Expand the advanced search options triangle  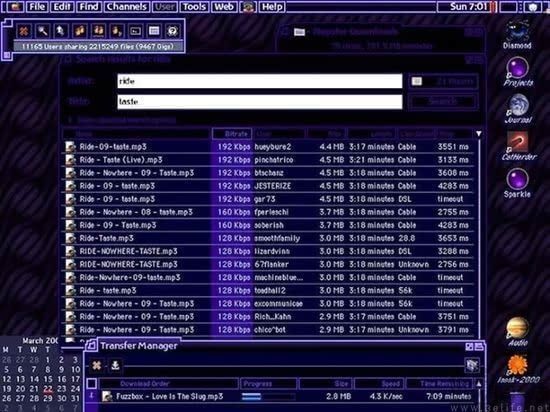pyautogui.click(x=70, y=120)
